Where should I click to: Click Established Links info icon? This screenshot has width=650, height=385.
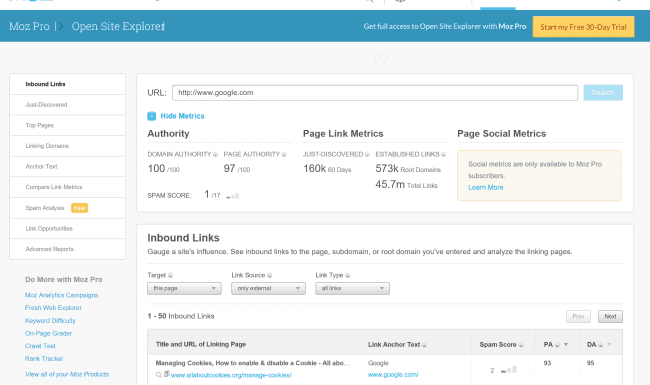pyautogui.click(x=443, y=155)
